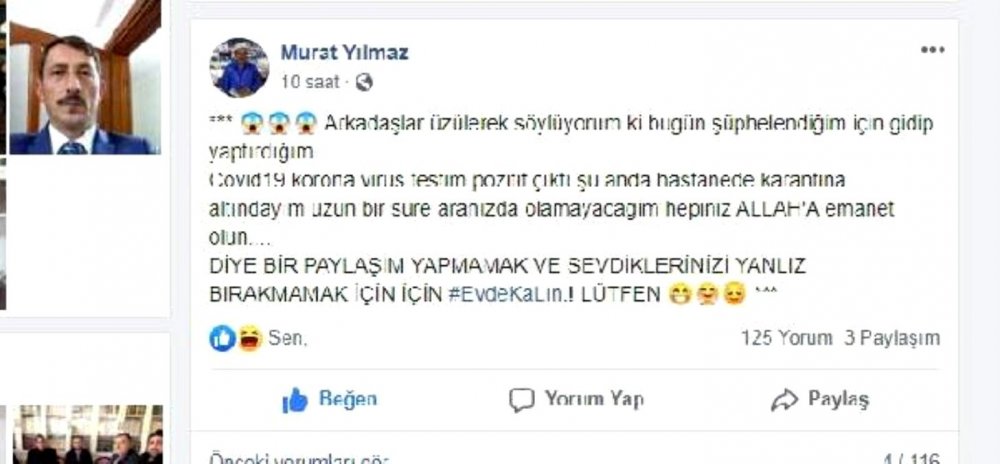Open the group photo thumbnail at bottom left
Viewport: 1000px width, 464px height.
(x=88, y=434)
